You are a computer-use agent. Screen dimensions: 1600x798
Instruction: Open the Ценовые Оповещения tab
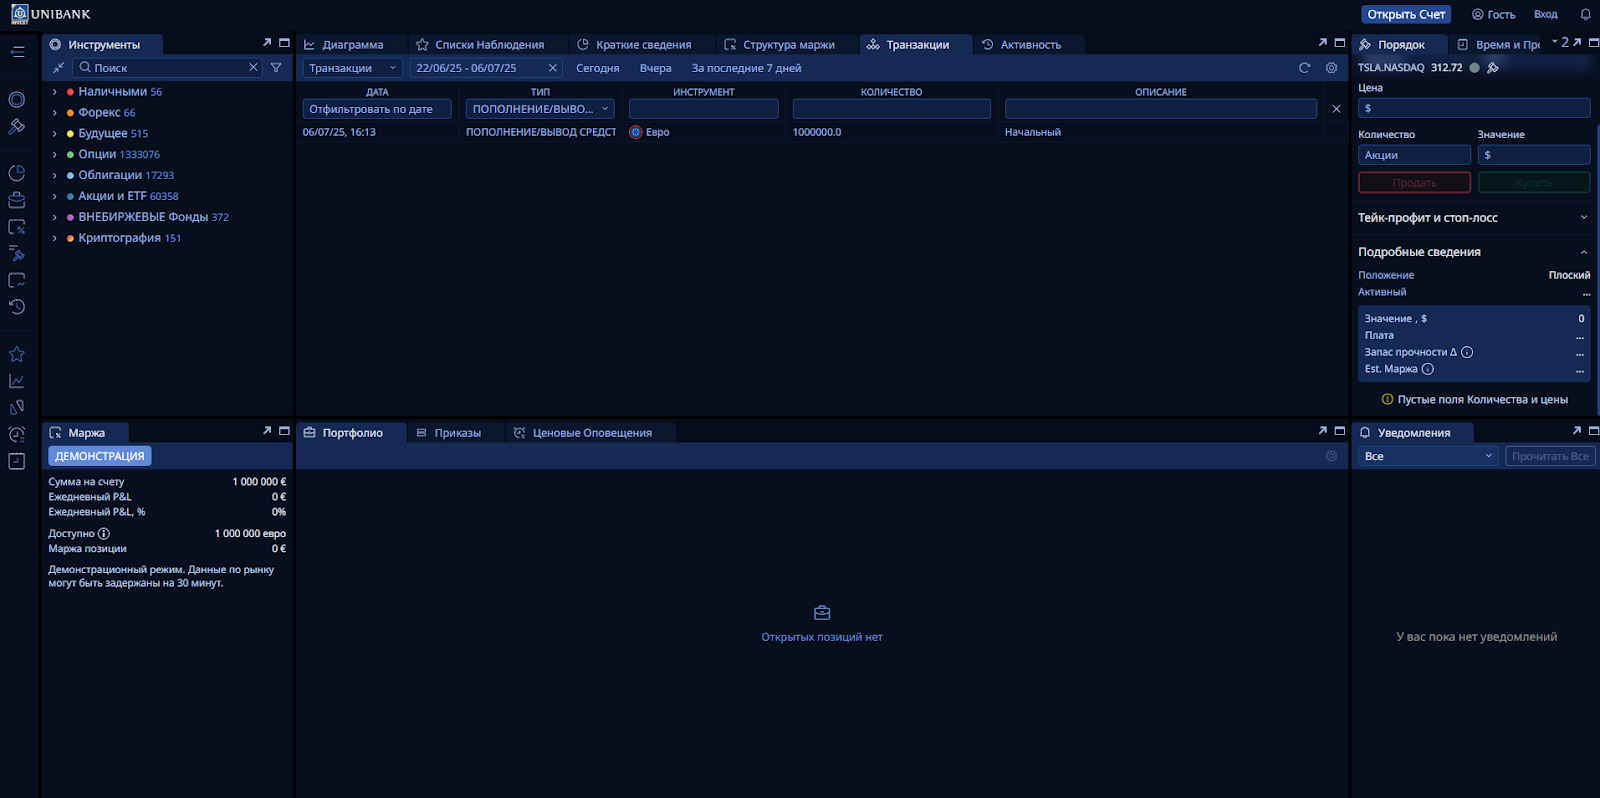[582, 433]
